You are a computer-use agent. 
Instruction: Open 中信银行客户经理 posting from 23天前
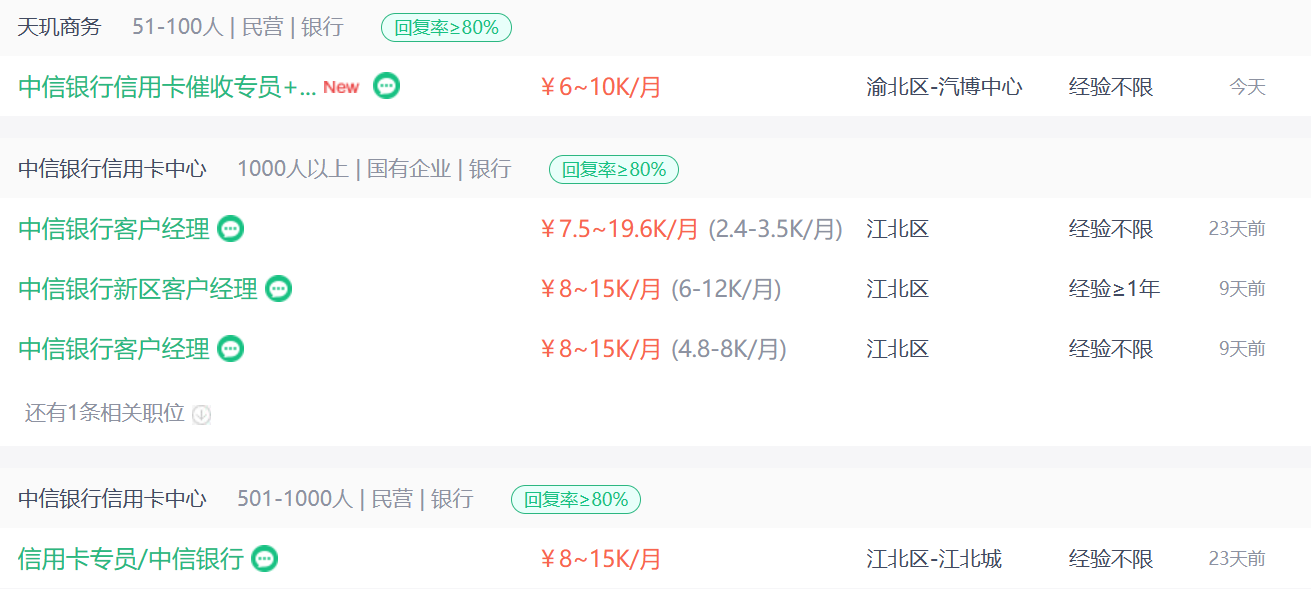coord(114,229)
